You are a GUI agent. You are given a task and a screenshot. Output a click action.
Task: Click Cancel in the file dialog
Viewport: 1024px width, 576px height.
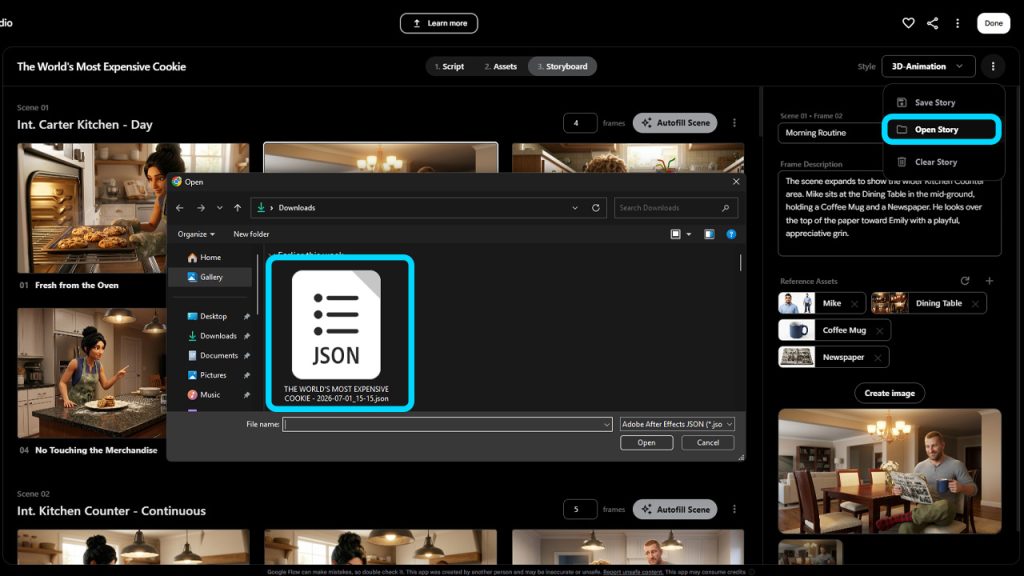(708, 443)
